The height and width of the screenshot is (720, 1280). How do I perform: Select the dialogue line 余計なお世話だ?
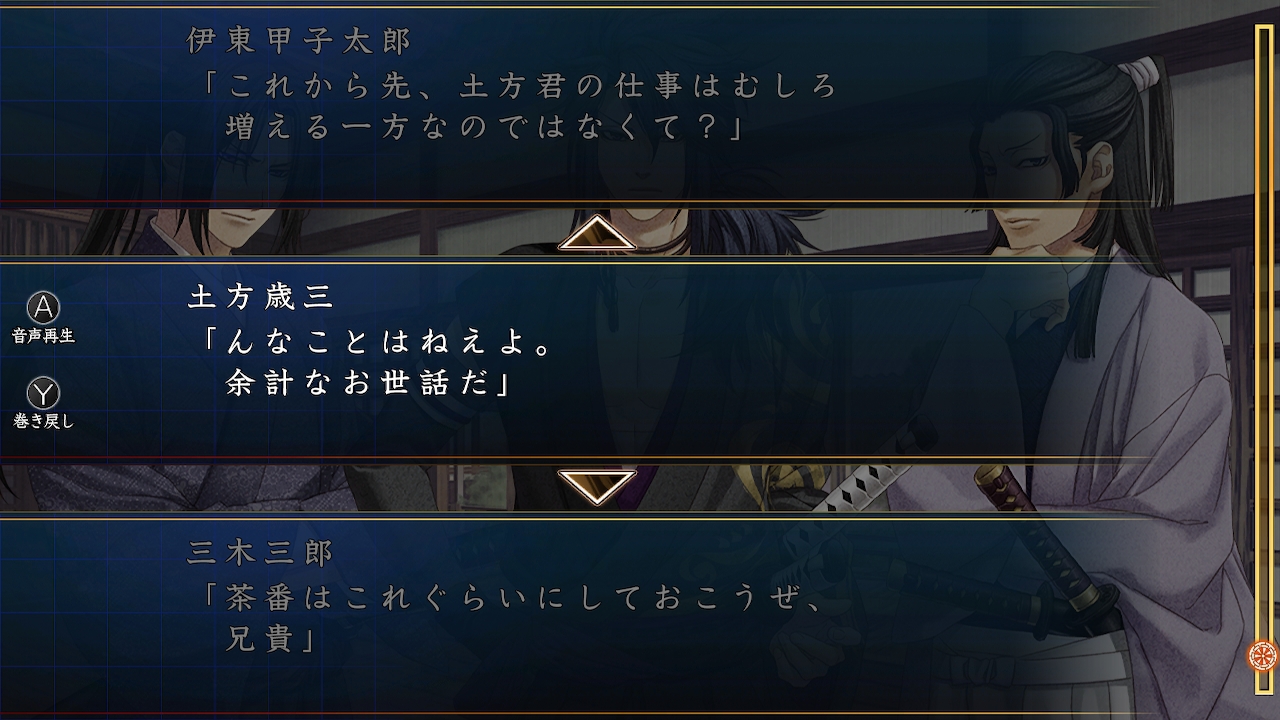tap(360, 384)
